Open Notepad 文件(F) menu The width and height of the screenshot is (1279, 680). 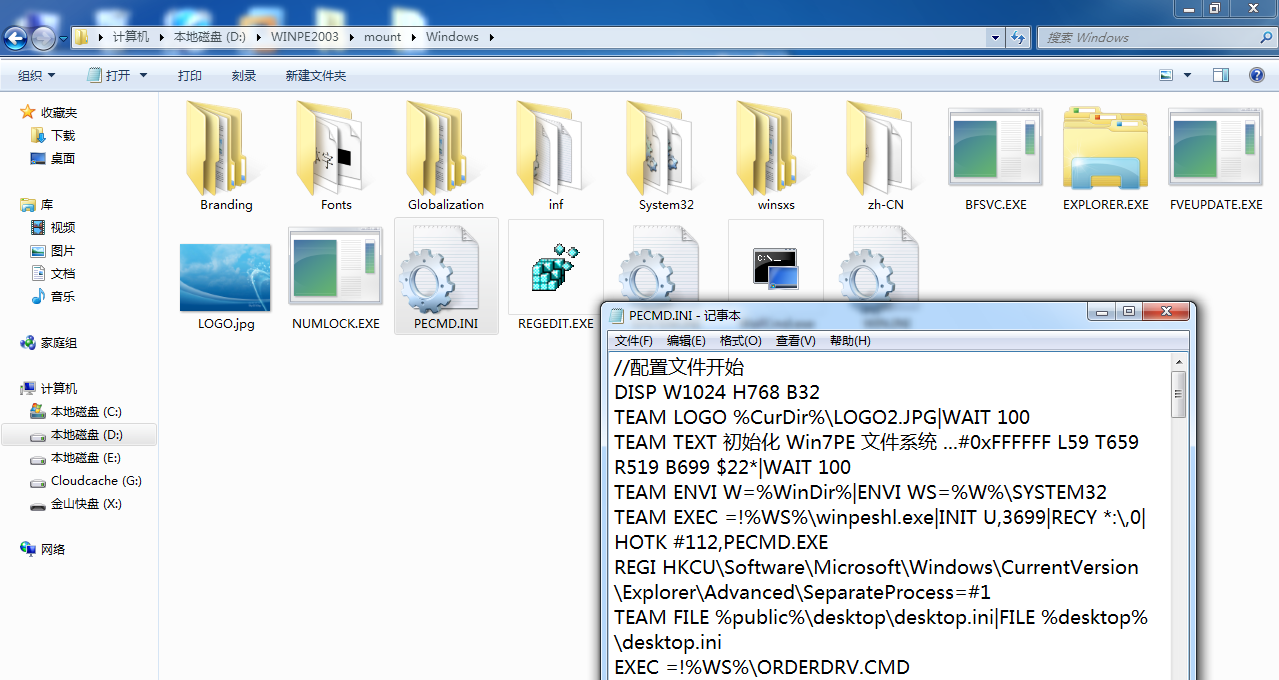(633, 341)
